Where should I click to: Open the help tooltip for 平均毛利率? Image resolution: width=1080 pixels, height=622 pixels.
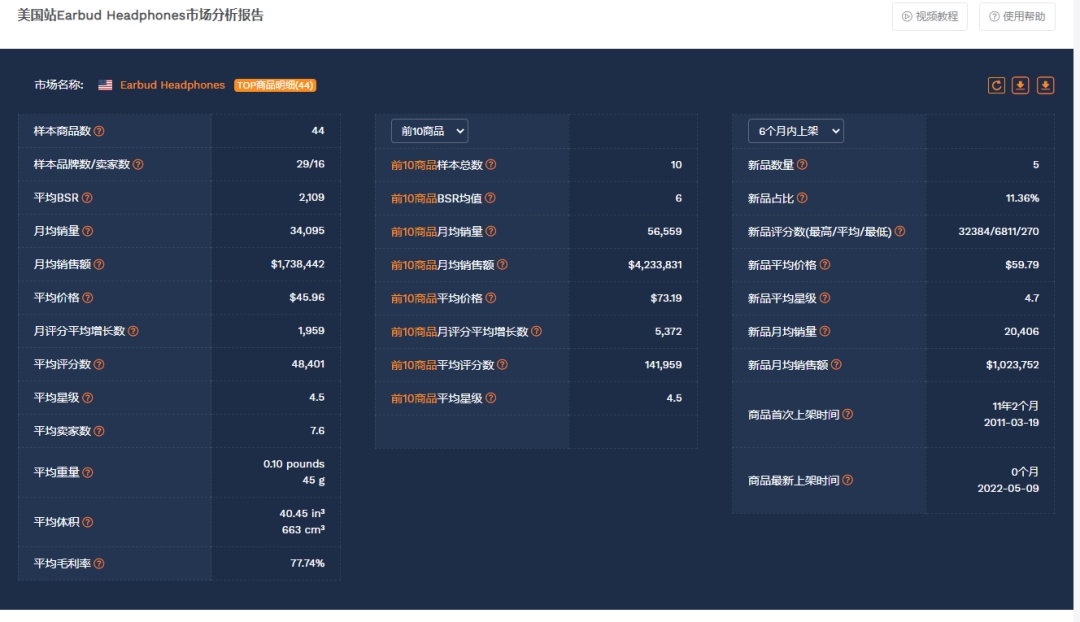point(99,564)
